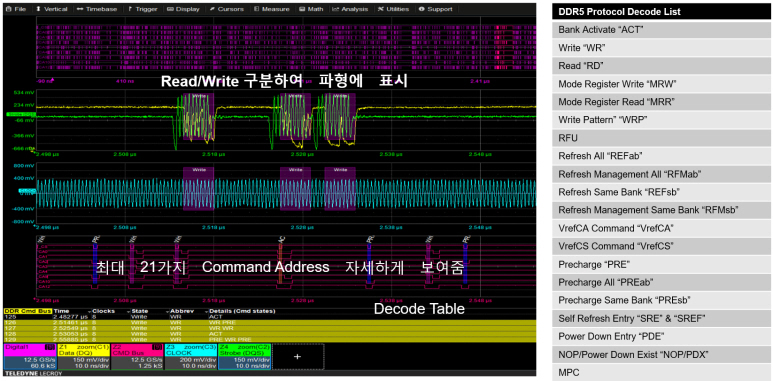This screenshot has height=381, width=773.
Task: Open the Z3 CLOCK zoom descriptor
Action: (x=191, y=356)
